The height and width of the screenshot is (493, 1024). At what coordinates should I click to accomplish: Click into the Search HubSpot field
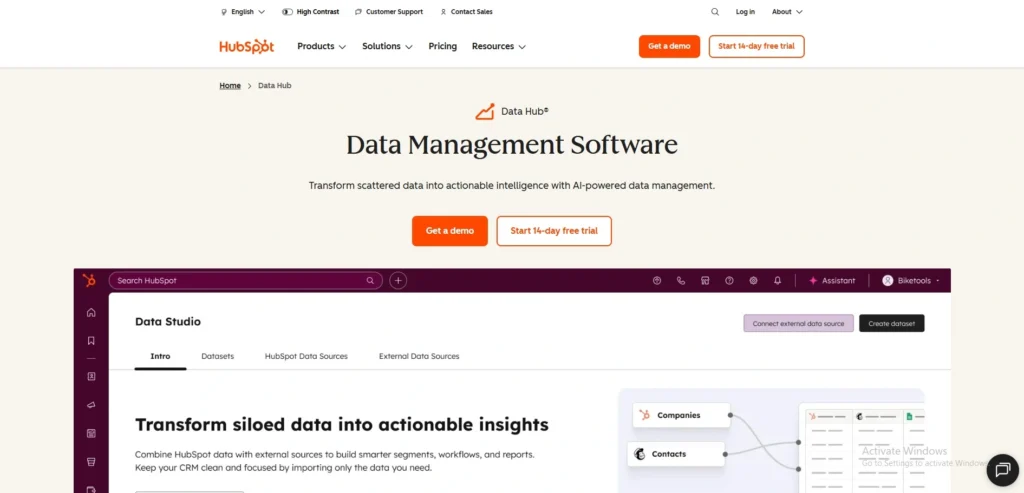(x=246, y=281)
